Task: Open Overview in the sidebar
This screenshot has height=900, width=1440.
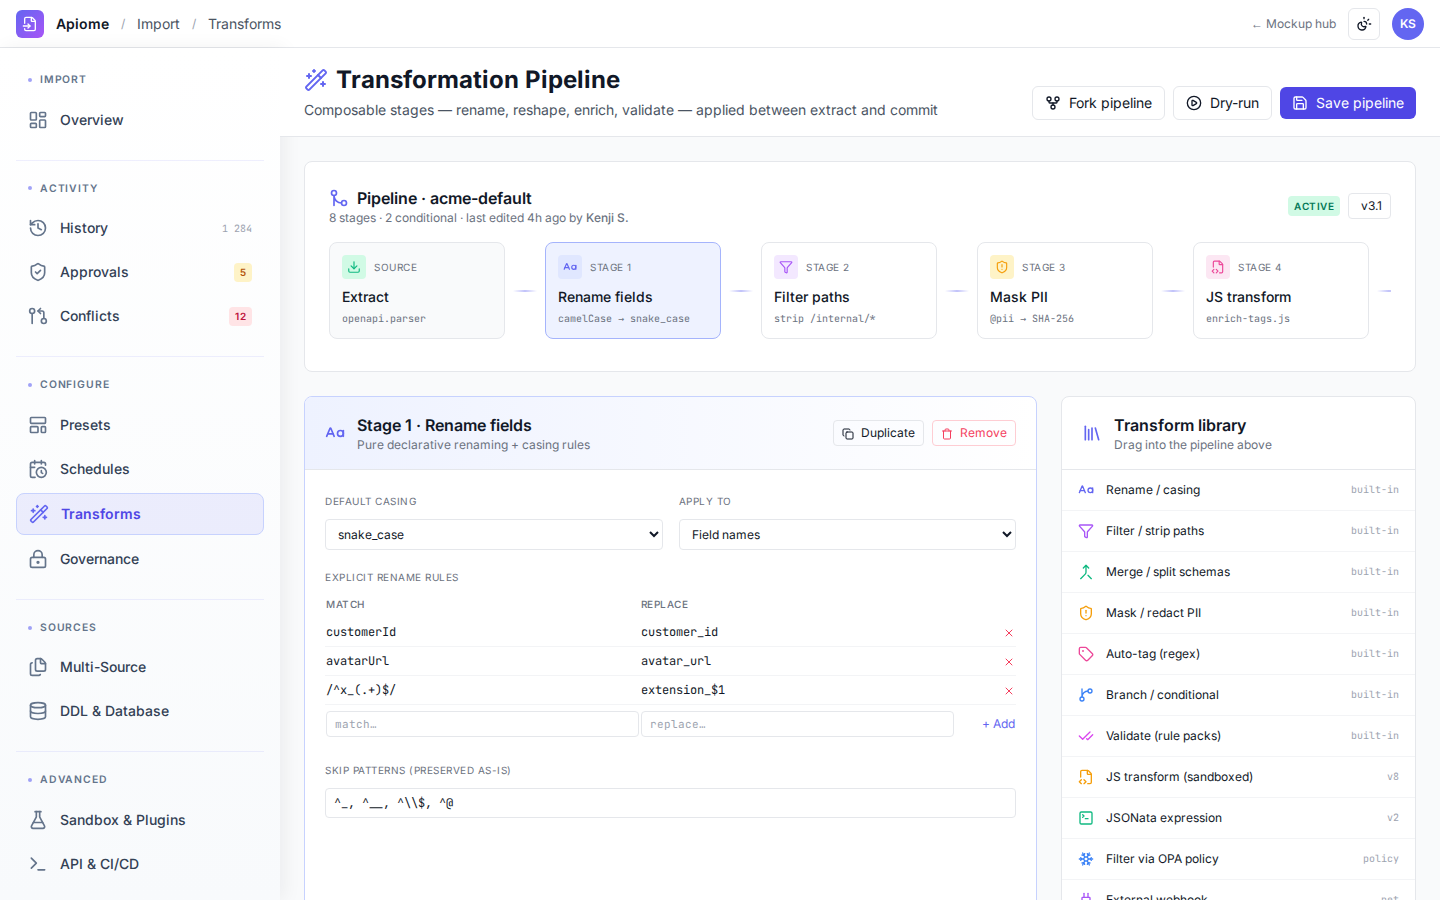Action: [140, 120]
